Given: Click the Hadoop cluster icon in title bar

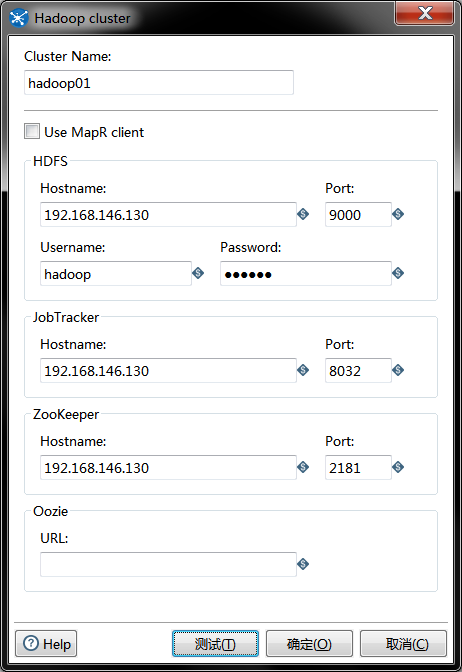Looking at the screenshot, I should click(19, 18).
